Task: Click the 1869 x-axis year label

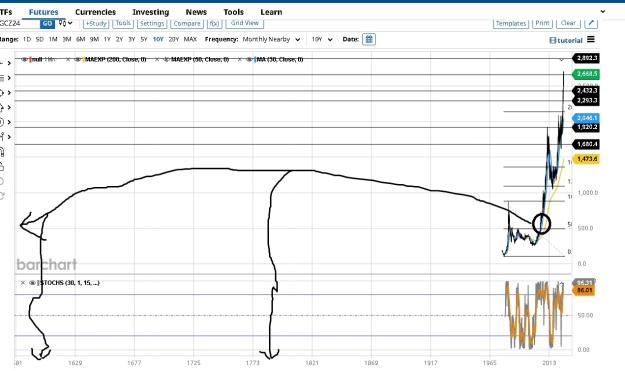Action: click(371, 363)
